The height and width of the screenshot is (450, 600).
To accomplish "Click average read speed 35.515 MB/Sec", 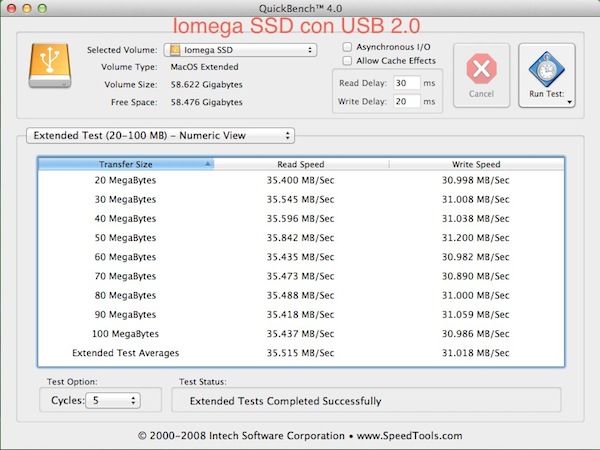I will pos(300,353).
